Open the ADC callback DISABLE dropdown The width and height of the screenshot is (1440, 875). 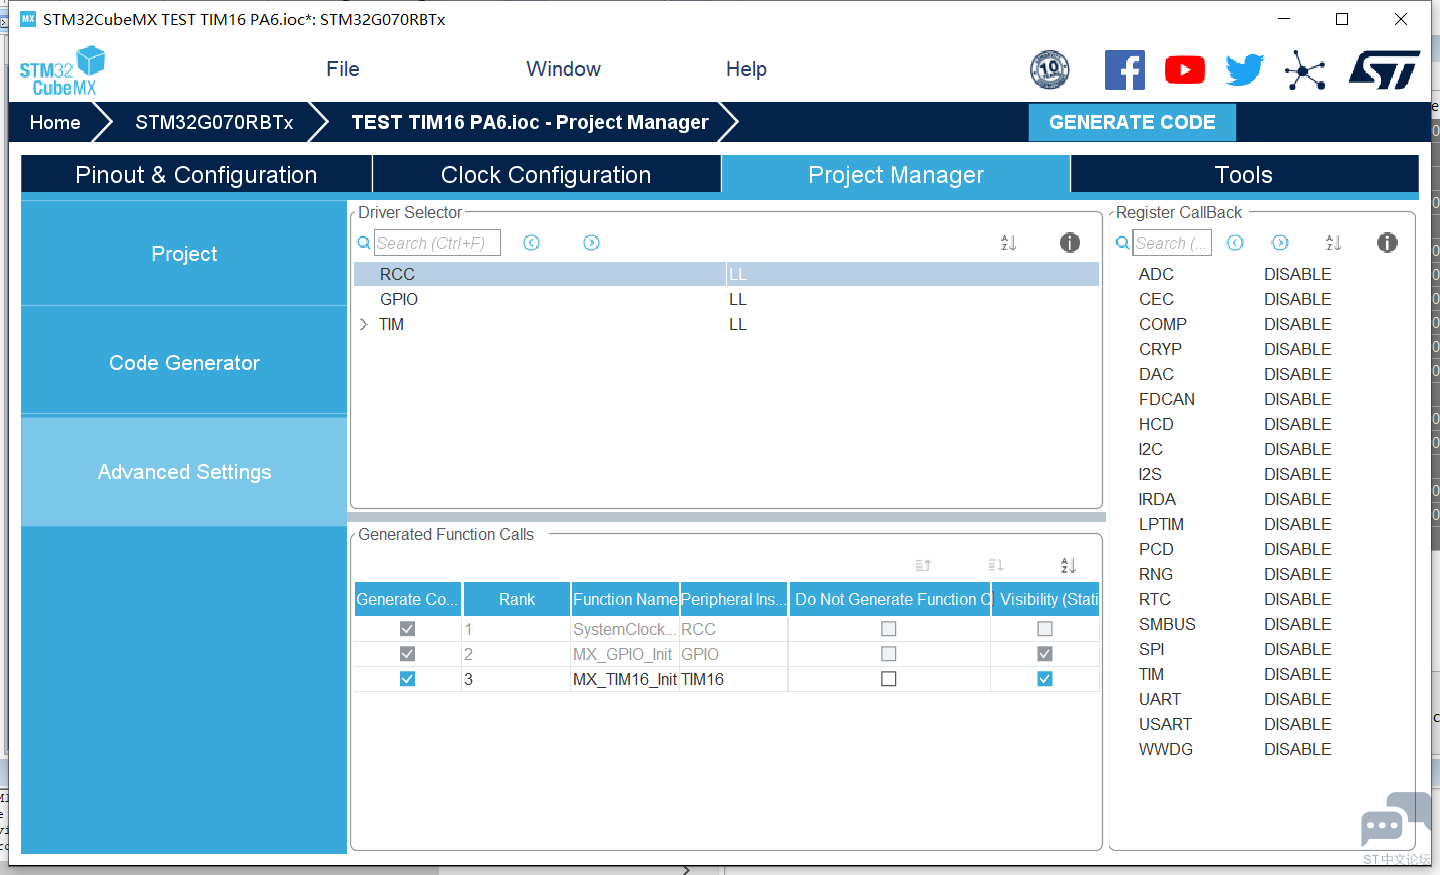(x=1298, y=274)
